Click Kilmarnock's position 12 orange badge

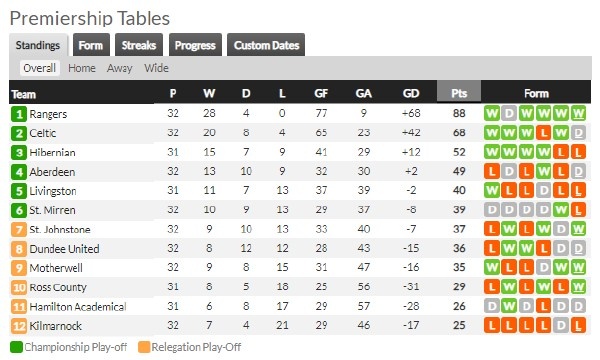[19, 326]
